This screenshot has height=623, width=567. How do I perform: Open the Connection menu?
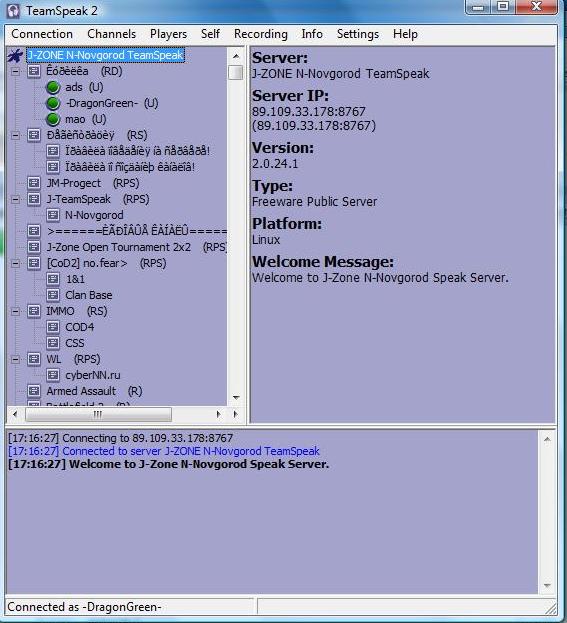tap(42, 34)
